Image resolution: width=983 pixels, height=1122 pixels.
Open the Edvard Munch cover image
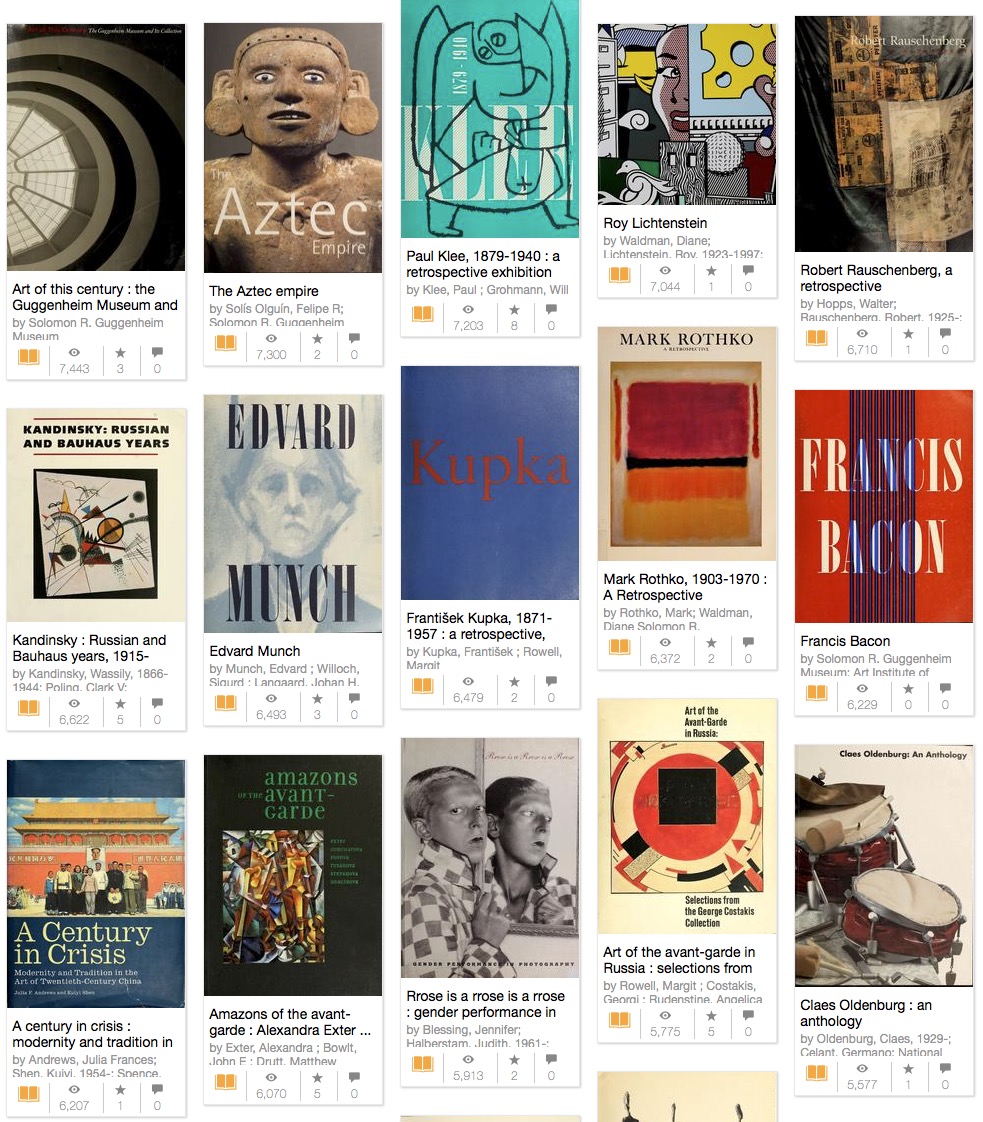click(x=293, y=514)
